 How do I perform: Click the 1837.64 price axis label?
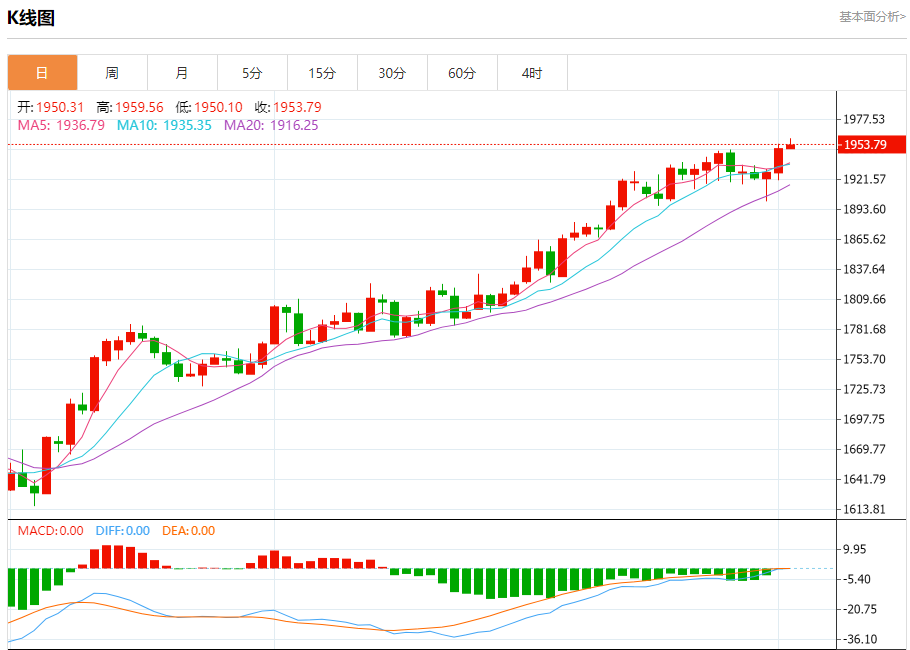(x=864, y=269)
